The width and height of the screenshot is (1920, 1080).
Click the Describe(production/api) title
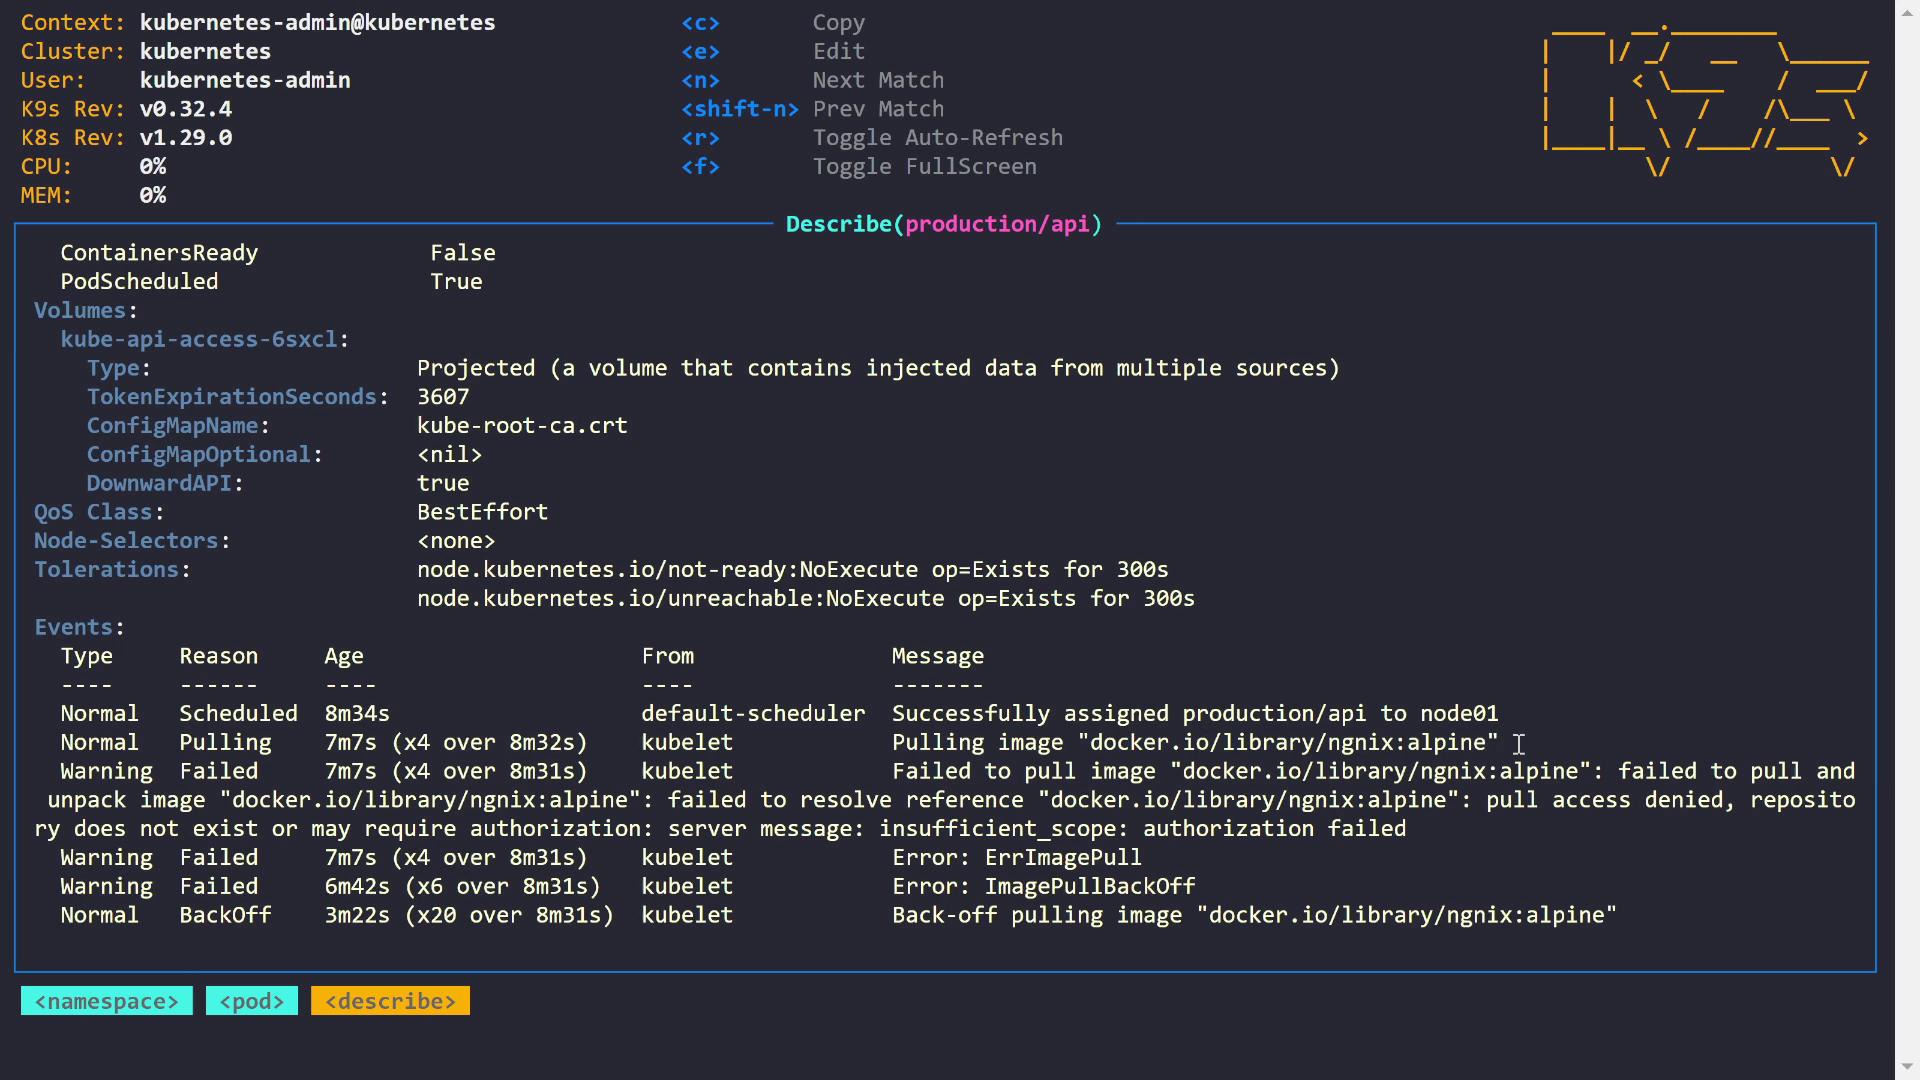click(x=943, y=224)
